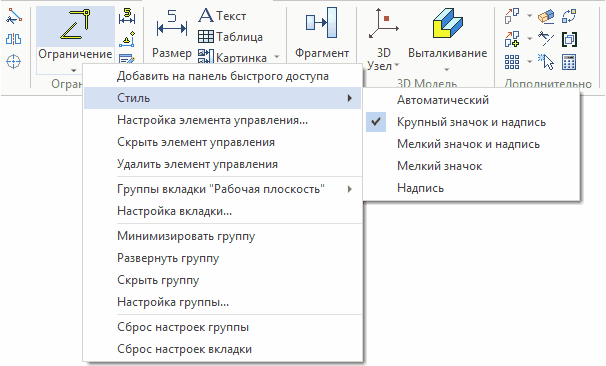The height and width of the screenshot is (366, 606).
Task: Expand the Ограничение button dropdown arrow
Action: click(x=73, y=70)
